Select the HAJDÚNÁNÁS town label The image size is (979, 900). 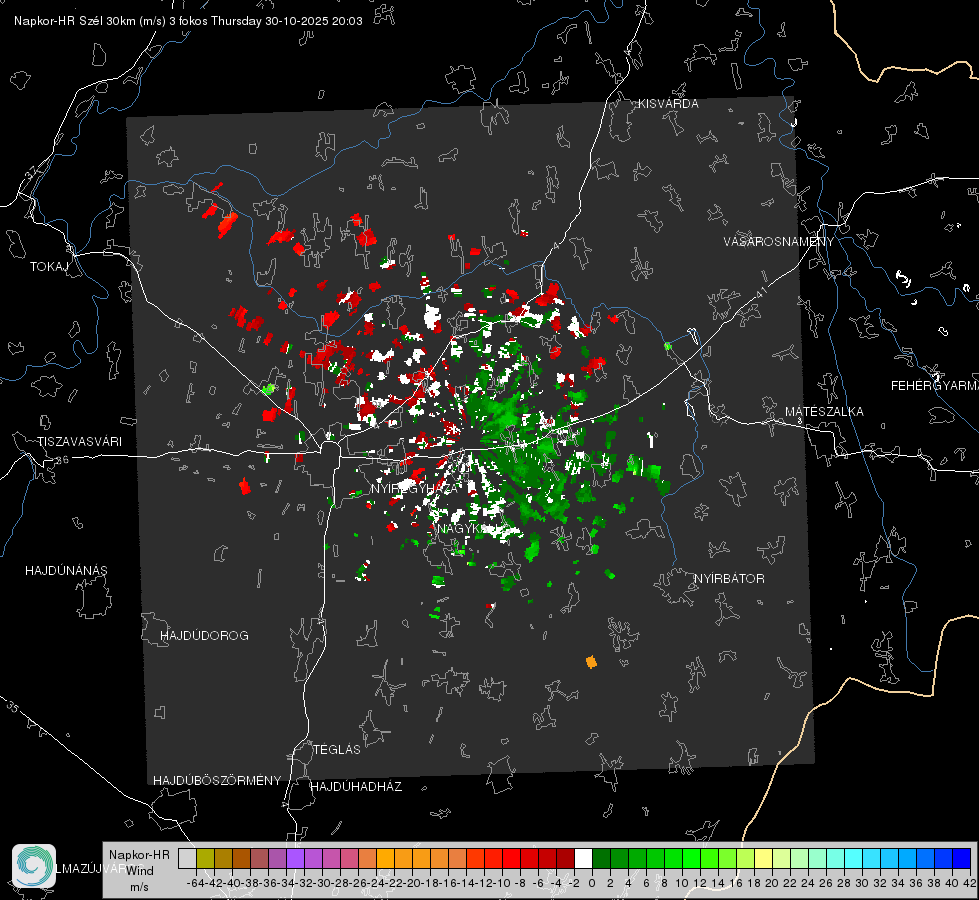click(x=66, y=571)
